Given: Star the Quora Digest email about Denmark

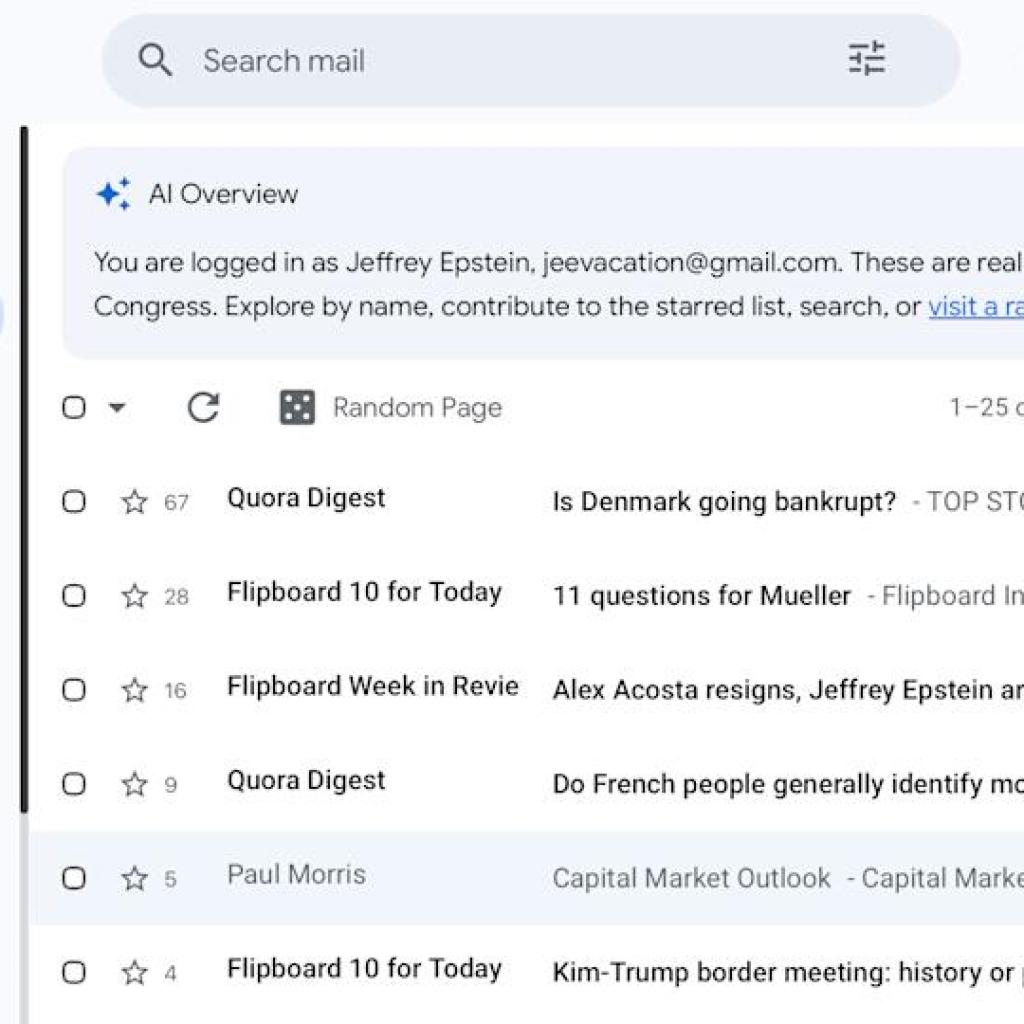Looking at the screenshot, I should tap(133, 502).
